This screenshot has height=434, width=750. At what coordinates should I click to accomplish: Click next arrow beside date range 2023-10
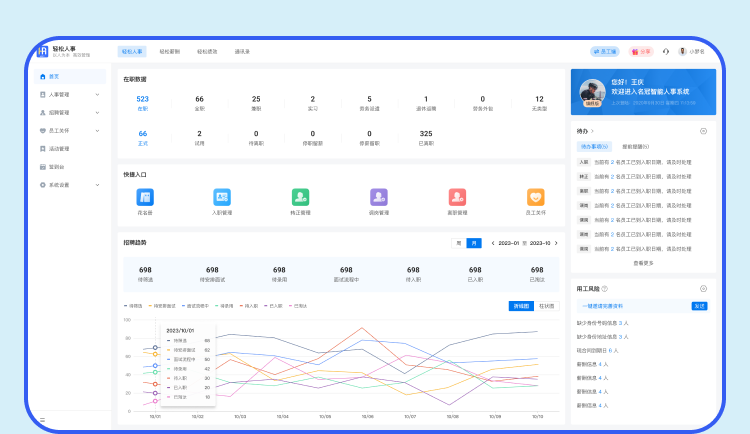pos(558,243)
